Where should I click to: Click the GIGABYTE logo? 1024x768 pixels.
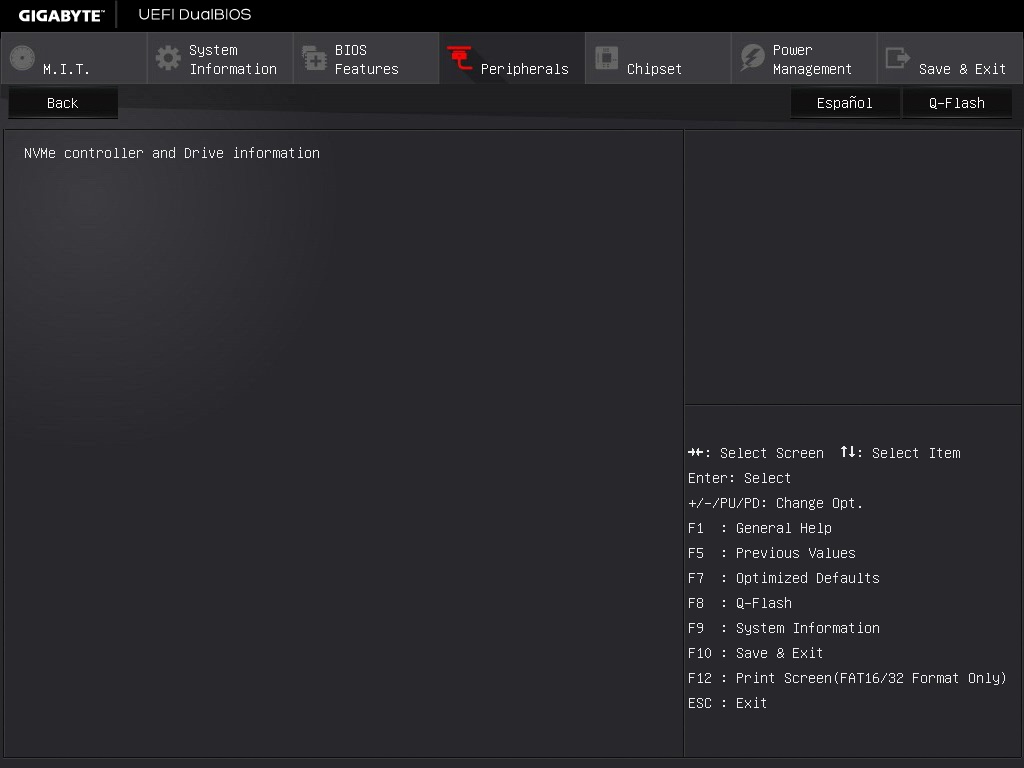click(60, 15)
